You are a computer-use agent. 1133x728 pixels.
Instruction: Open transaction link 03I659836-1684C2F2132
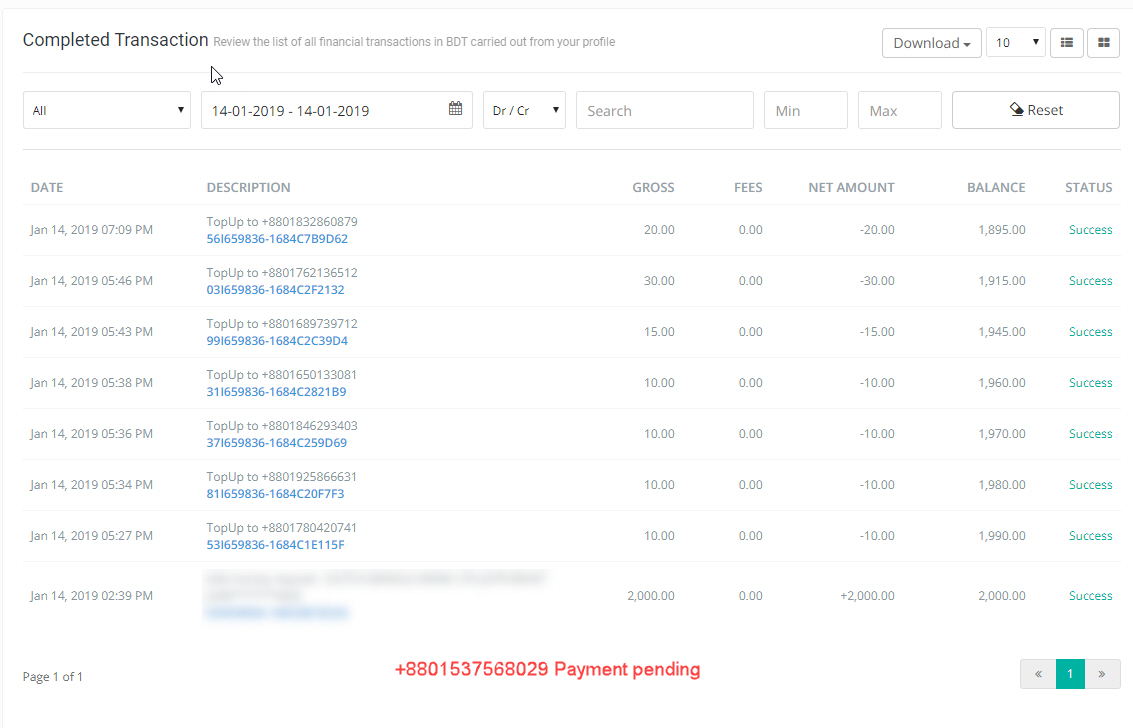tap(275, 290)
